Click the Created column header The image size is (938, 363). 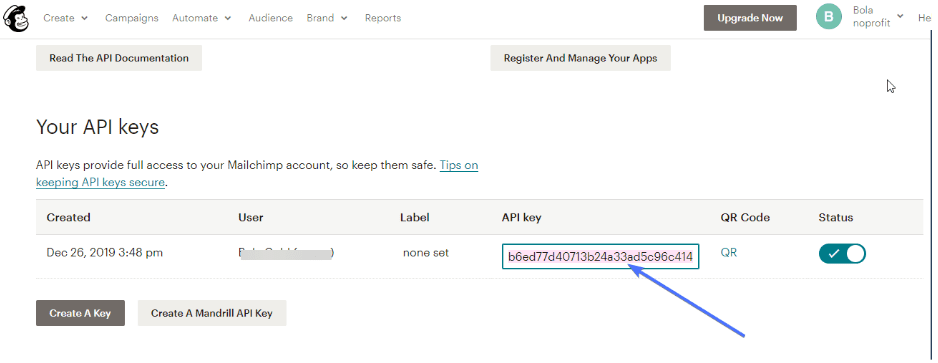point(69,217)
